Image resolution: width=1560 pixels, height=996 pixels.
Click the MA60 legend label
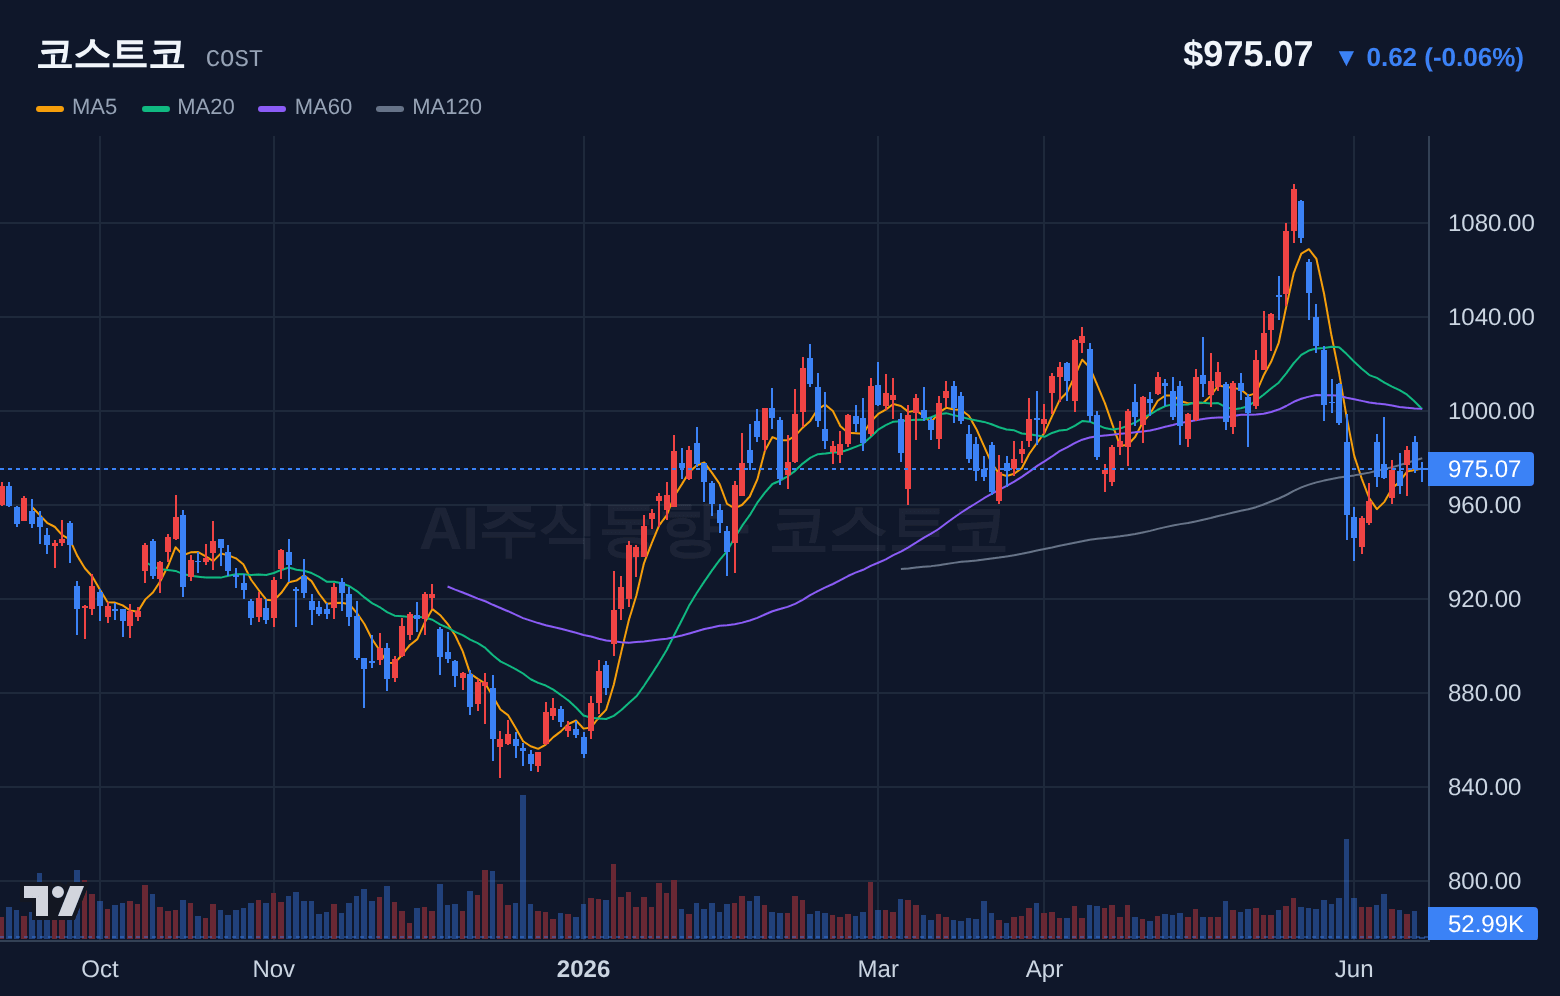click(323, 107)
